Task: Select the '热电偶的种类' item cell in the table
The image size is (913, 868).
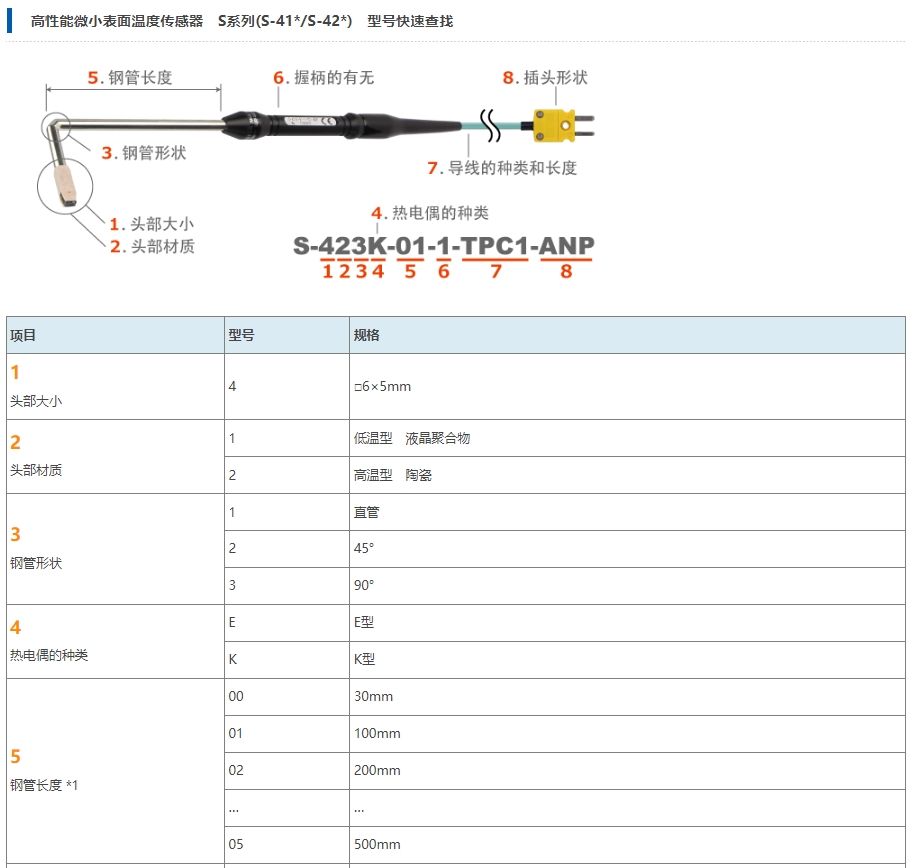Action: click(x=115, y=642)
